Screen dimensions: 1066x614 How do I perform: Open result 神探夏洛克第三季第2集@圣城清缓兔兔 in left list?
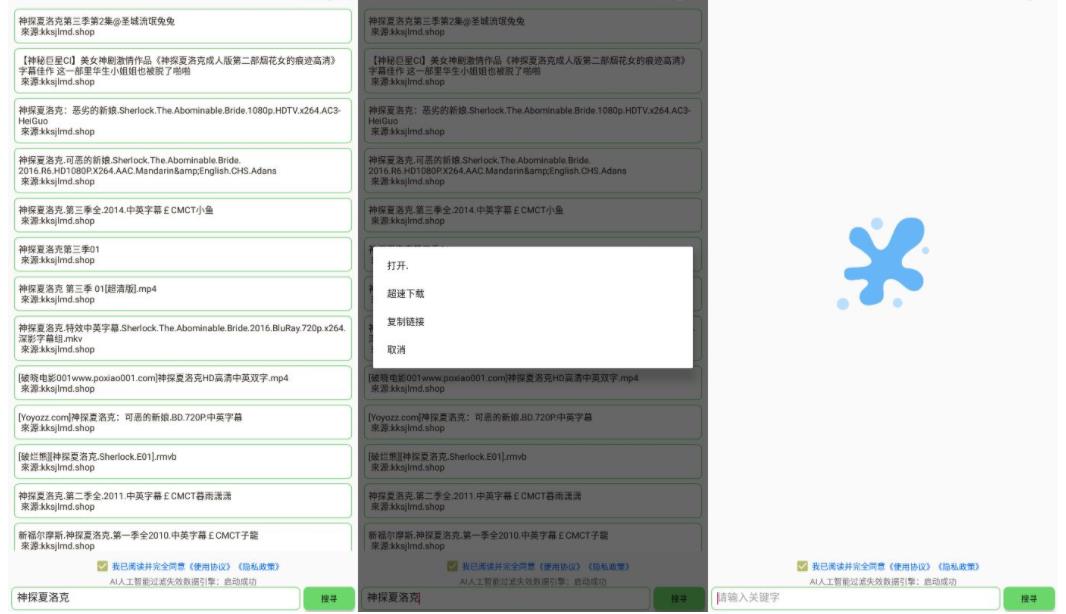182,27
